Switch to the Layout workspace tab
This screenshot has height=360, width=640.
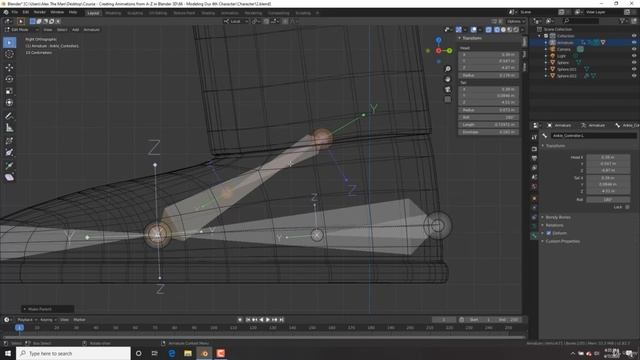tap(93, 13)
